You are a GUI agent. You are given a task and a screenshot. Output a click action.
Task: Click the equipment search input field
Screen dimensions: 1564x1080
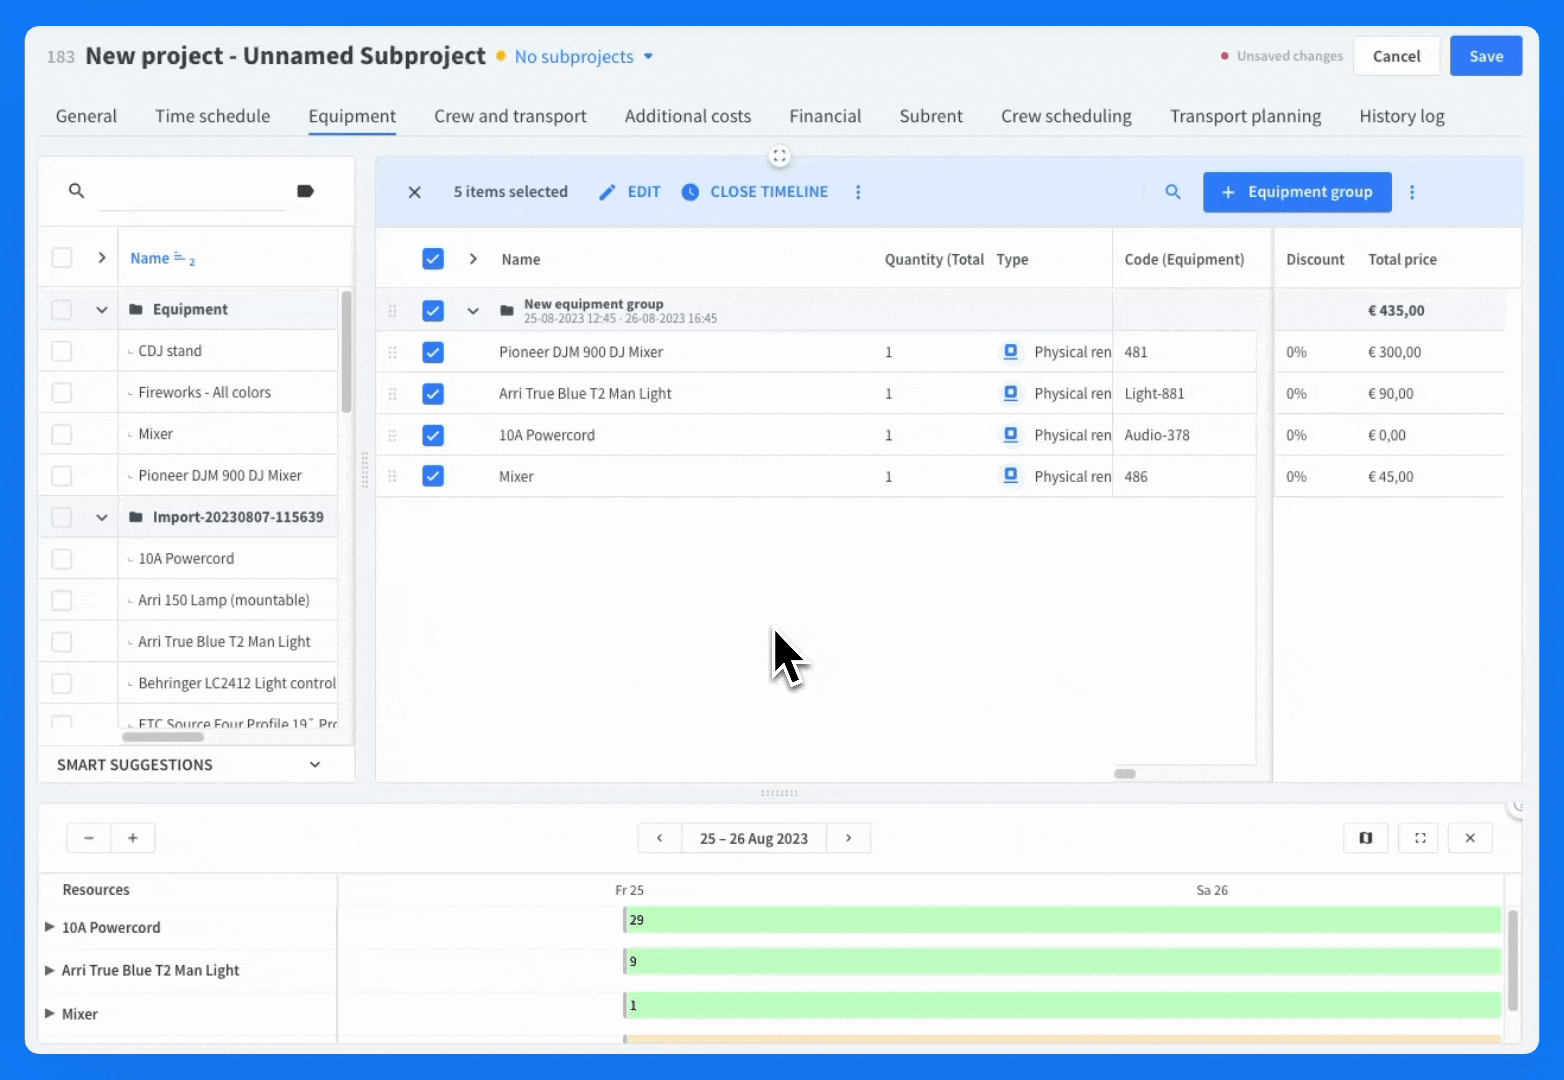[x=191, y=191]
